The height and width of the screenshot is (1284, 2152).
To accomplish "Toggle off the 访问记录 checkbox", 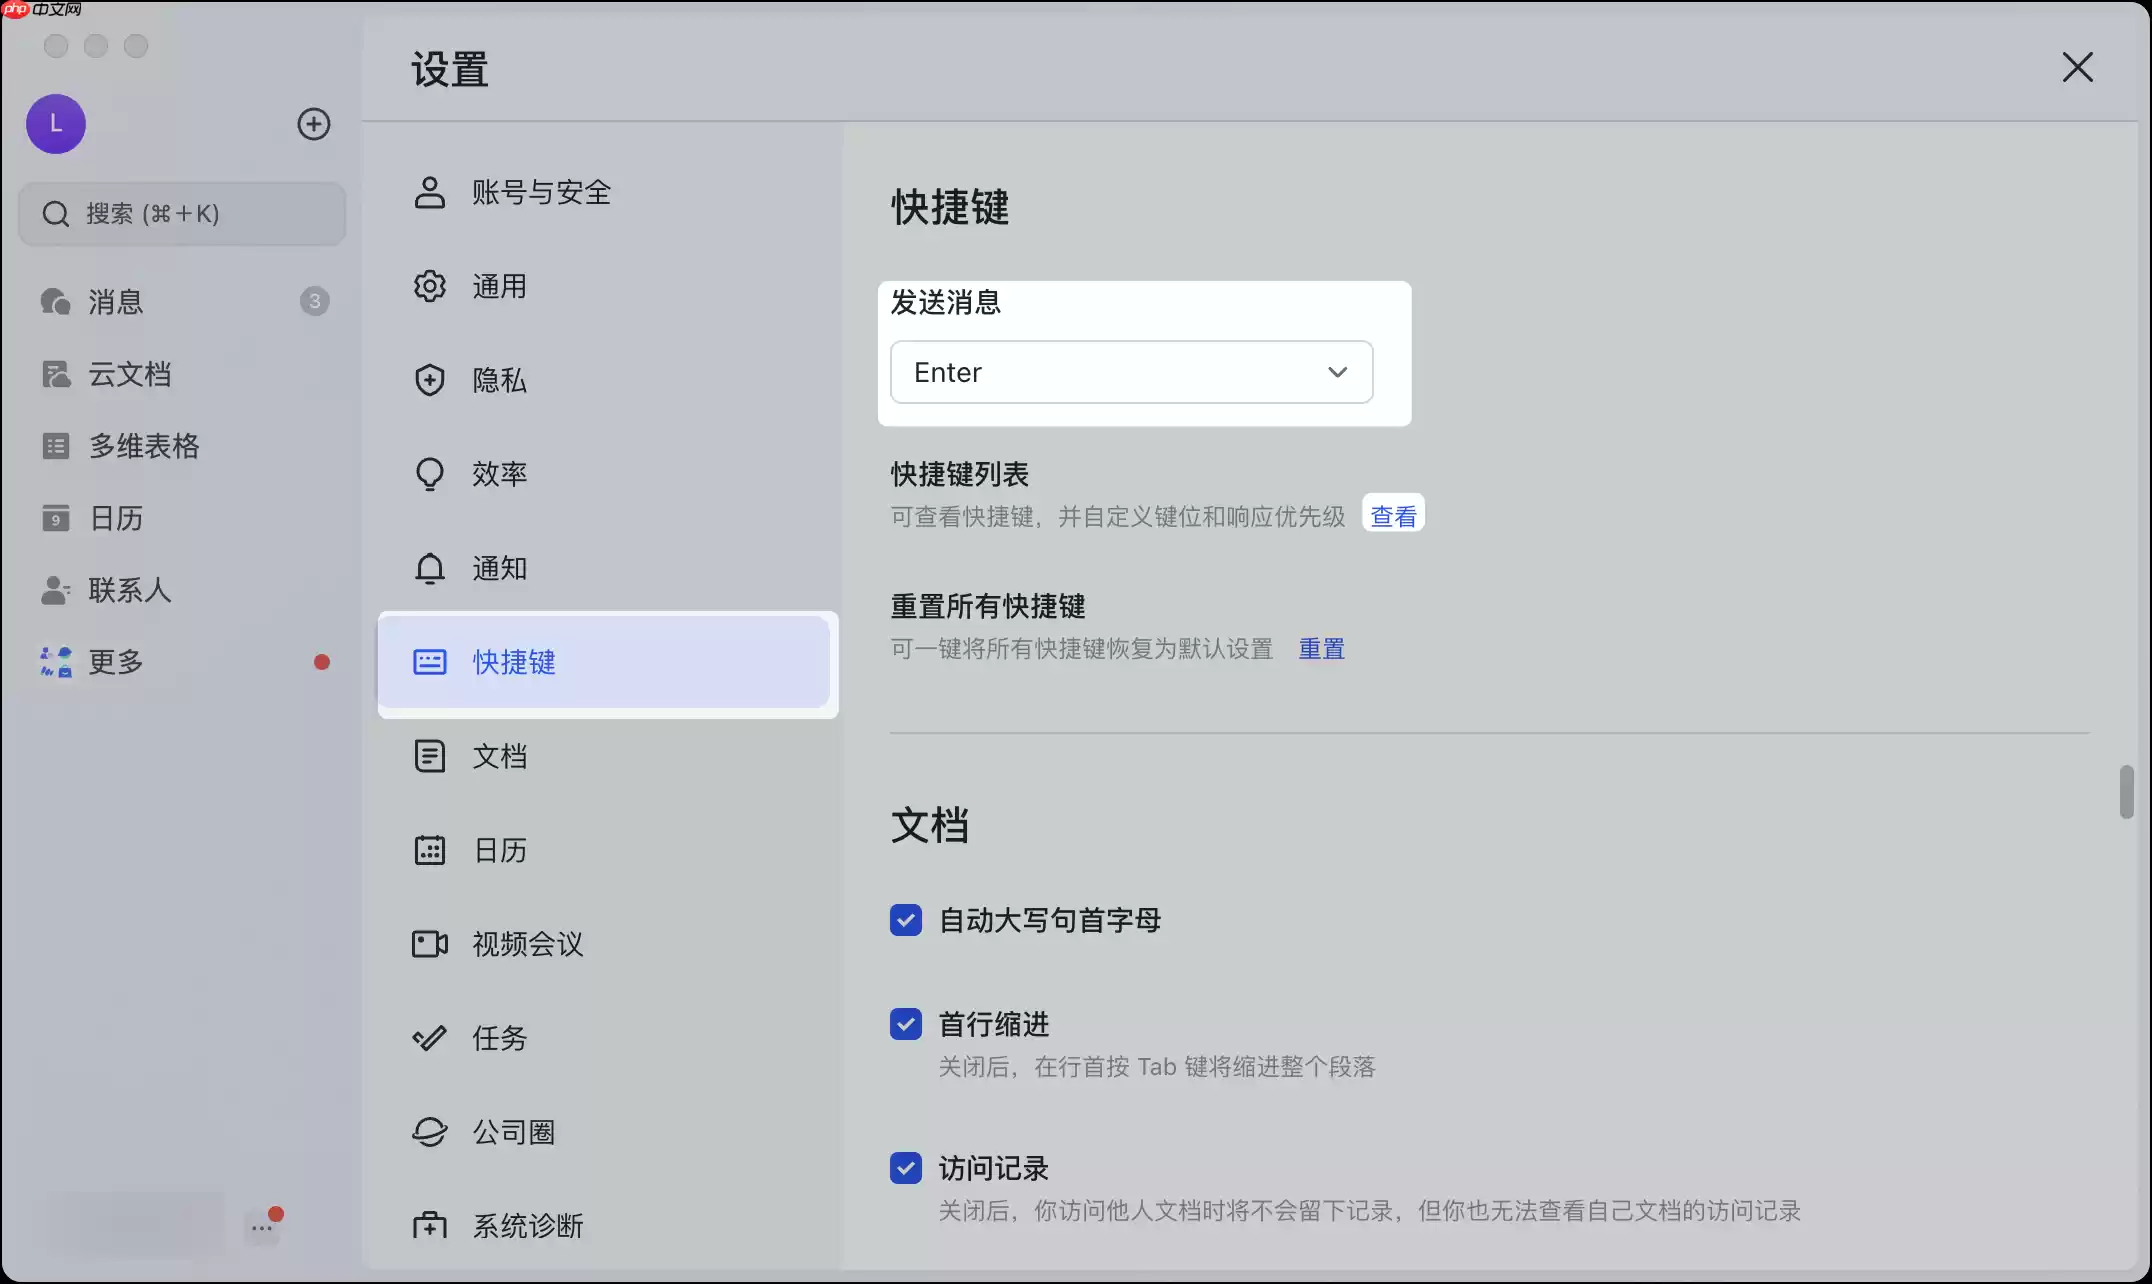I will click(905, 1167).
